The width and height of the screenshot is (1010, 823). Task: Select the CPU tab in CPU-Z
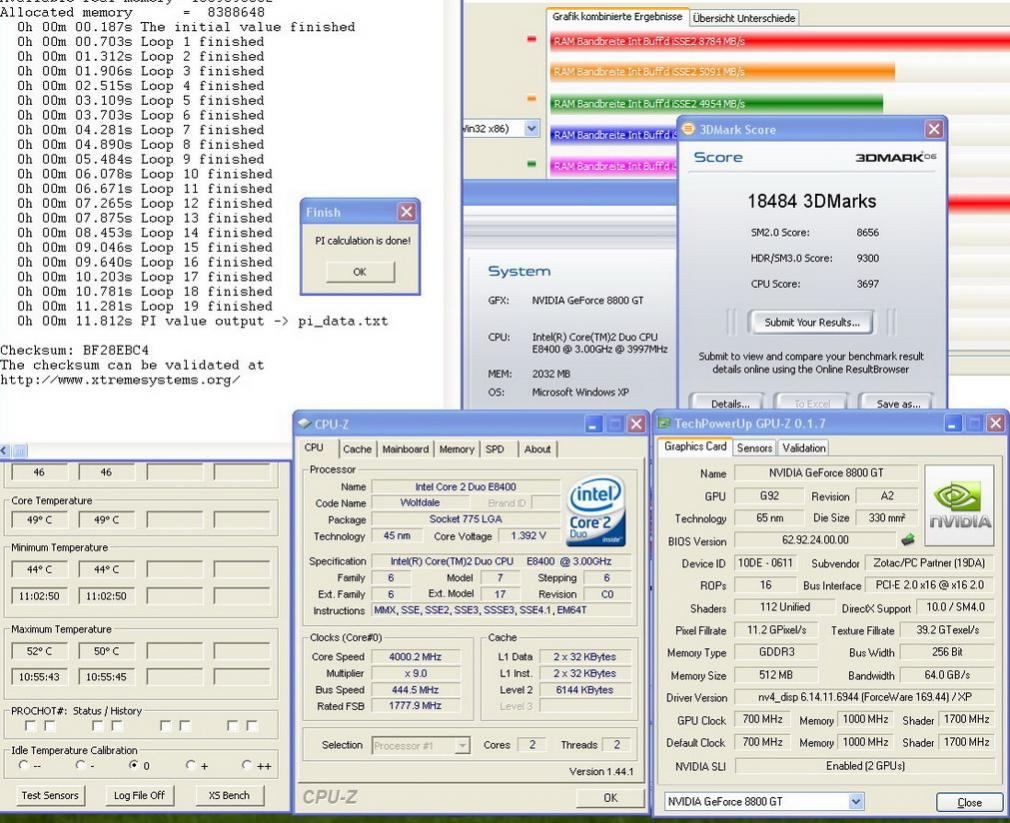click(314, 448)
